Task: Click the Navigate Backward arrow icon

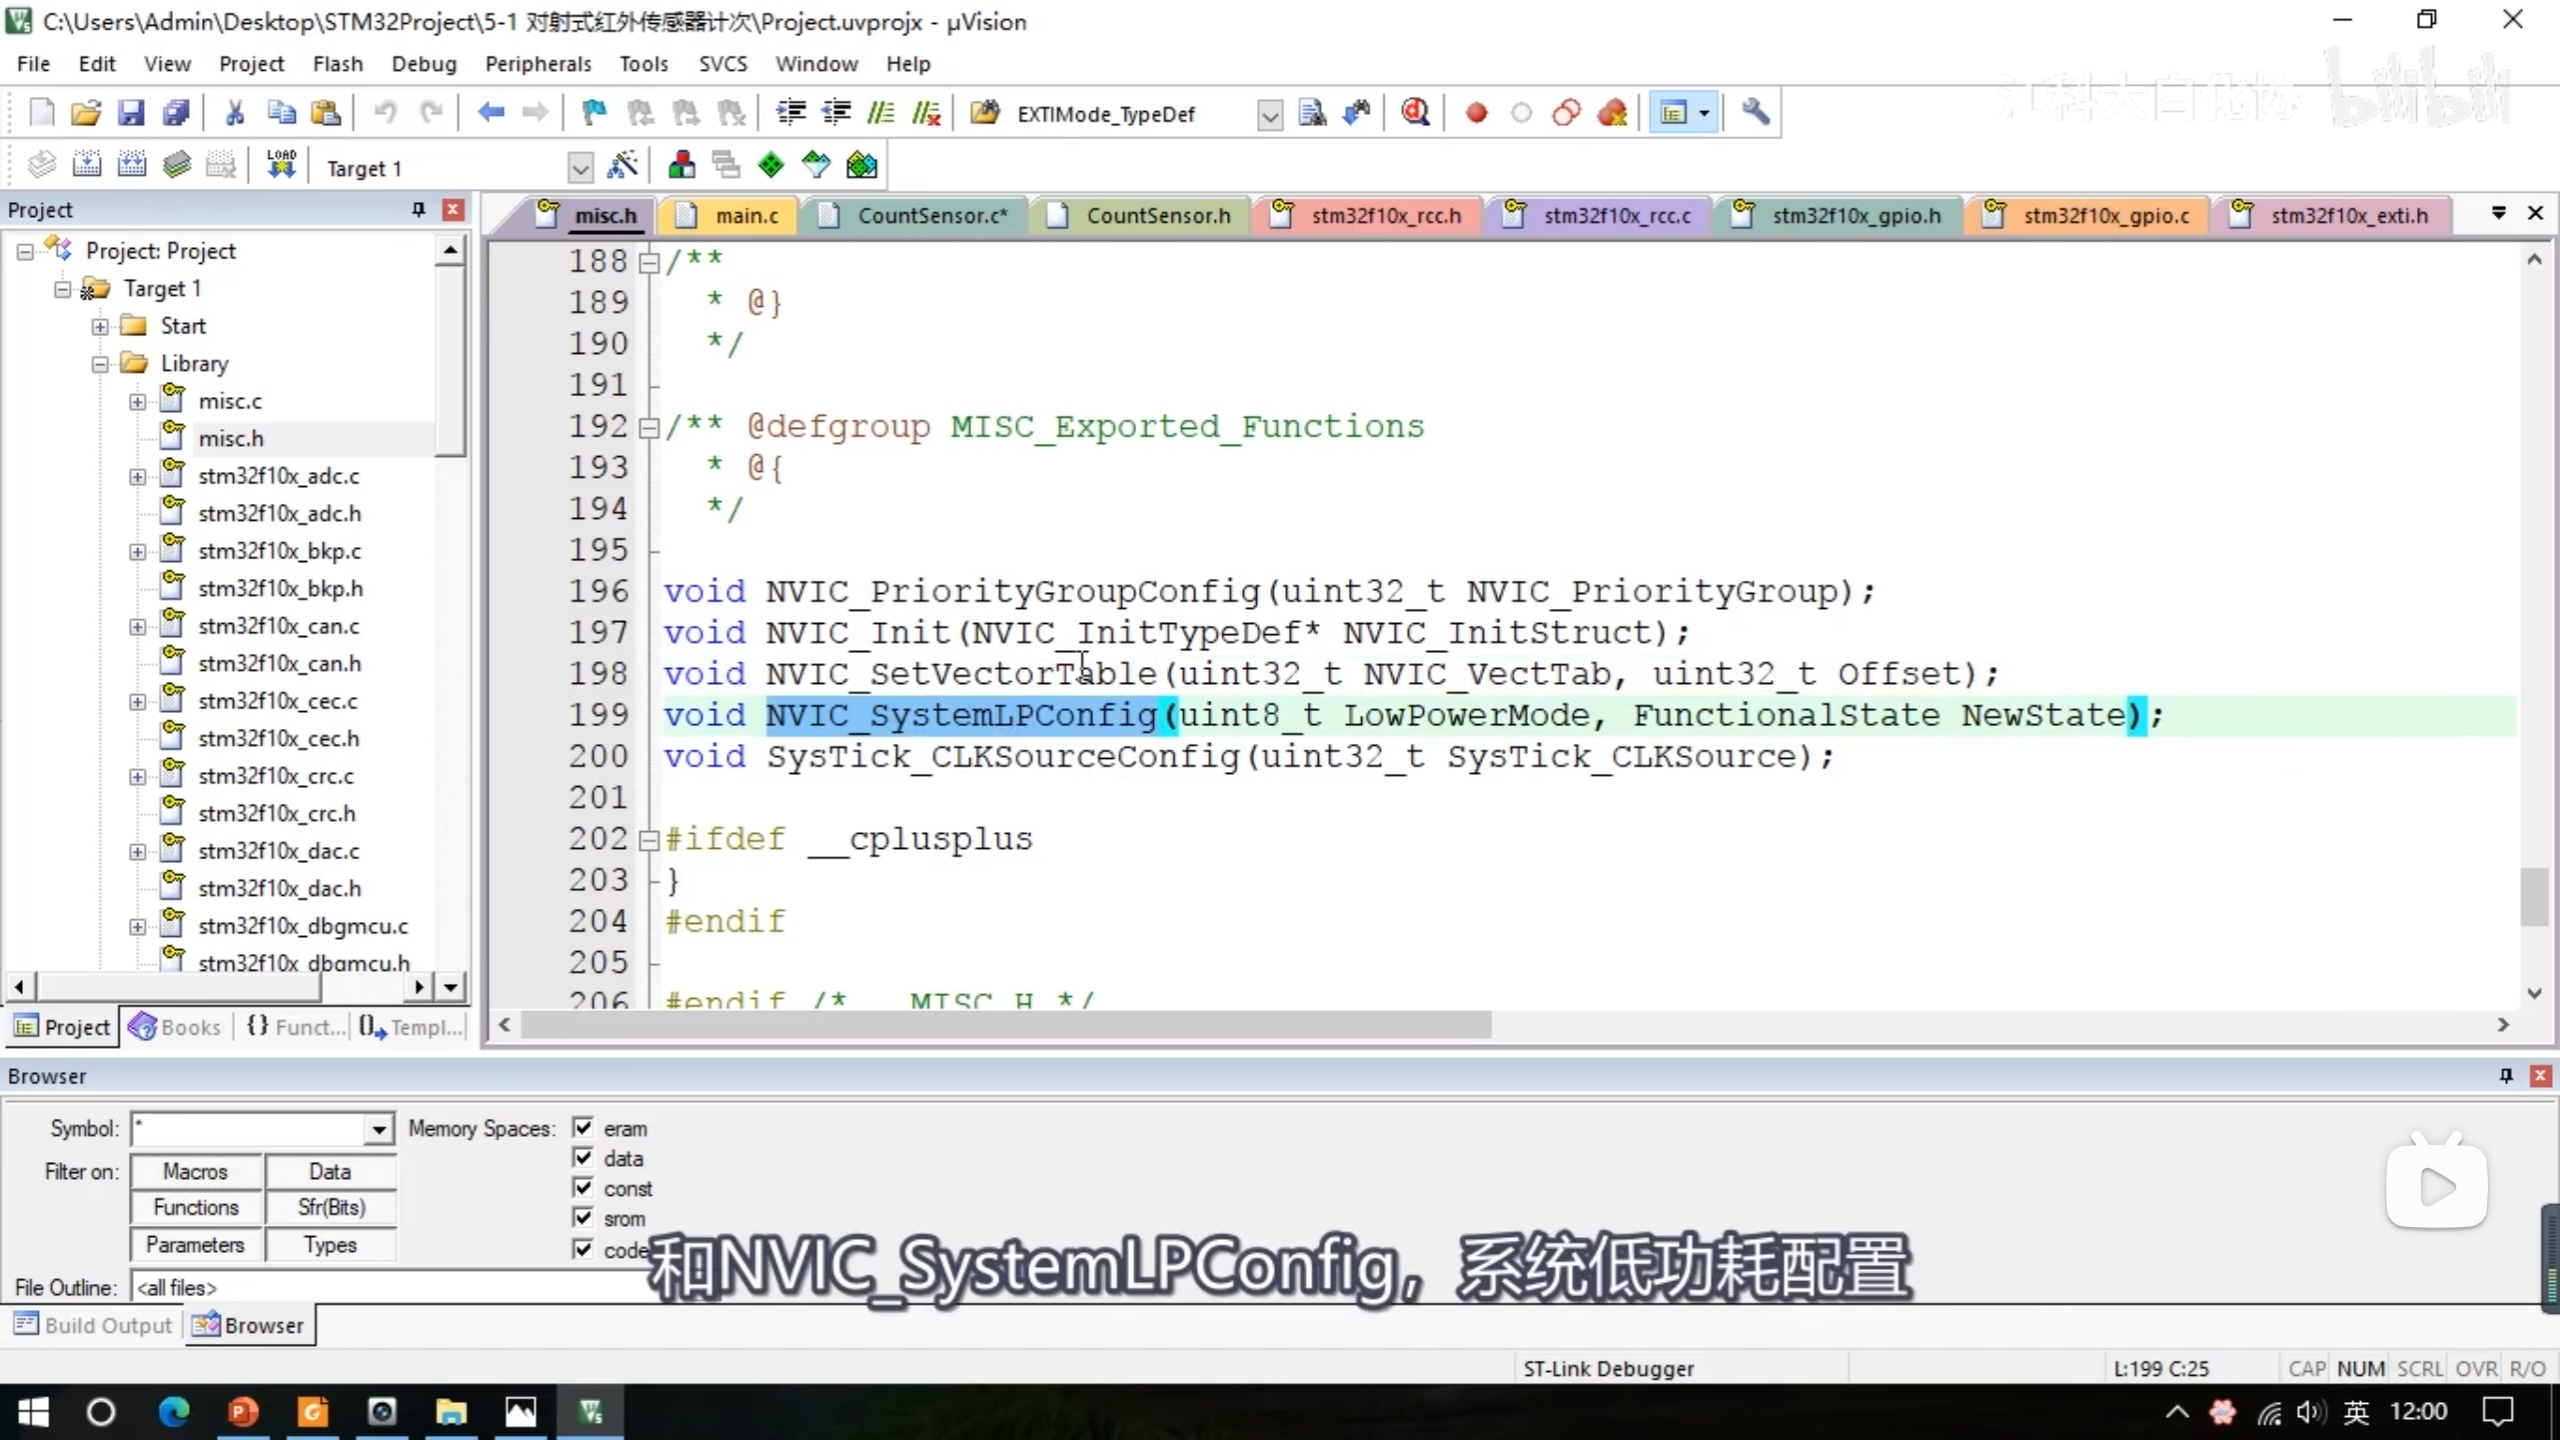Action: pyautogui.click(x=490, y=113)
